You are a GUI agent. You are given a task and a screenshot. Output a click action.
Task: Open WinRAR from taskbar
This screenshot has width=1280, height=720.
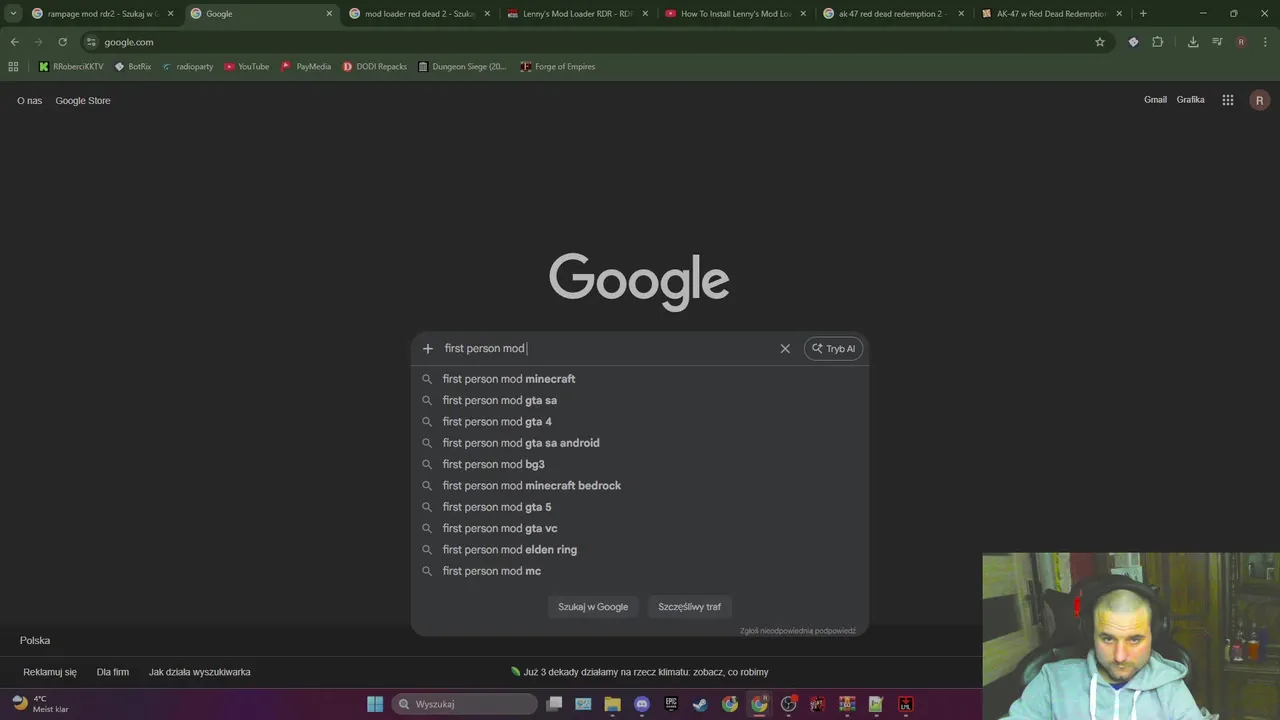pyautogui.click(x=847, y=704)
